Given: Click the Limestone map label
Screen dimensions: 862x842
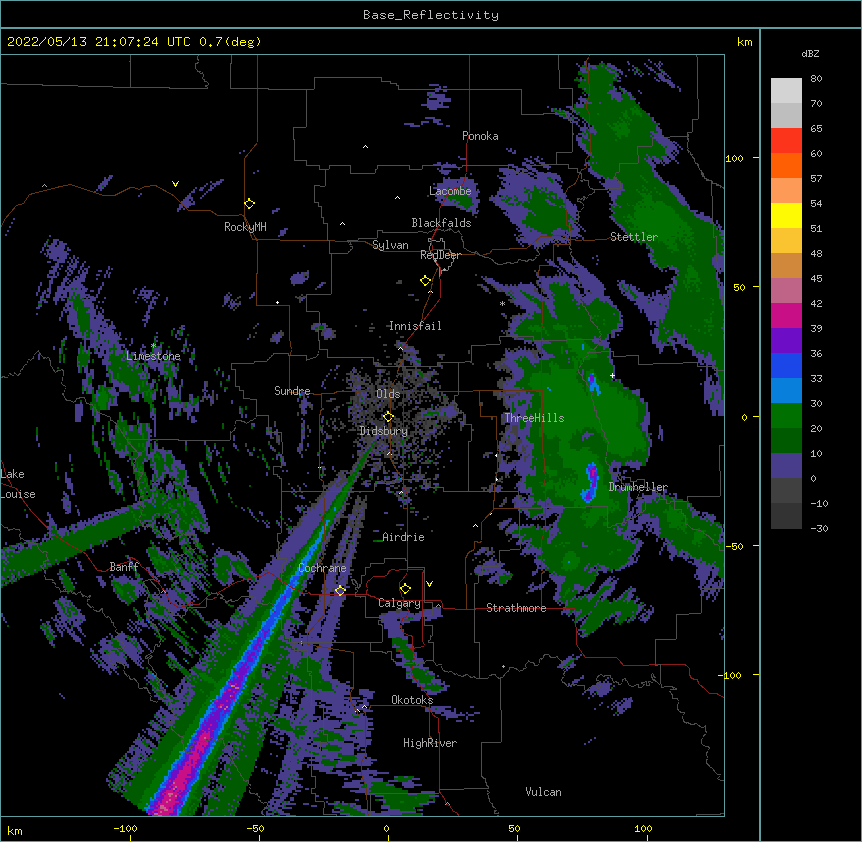Looking at the screenshot, I should click(x=153, y=356).
